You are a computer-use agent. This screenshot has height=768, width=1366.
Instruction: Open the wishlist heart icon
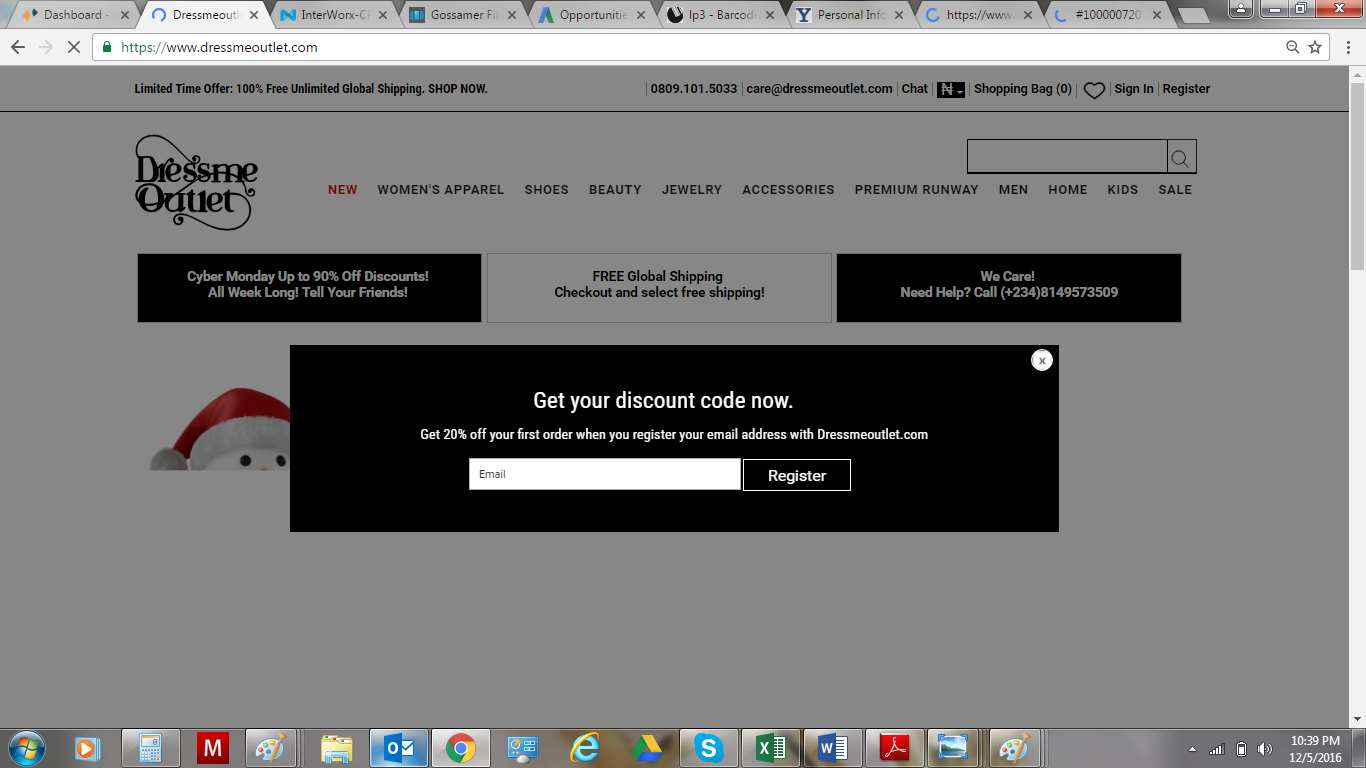[x=1093, y=89]
